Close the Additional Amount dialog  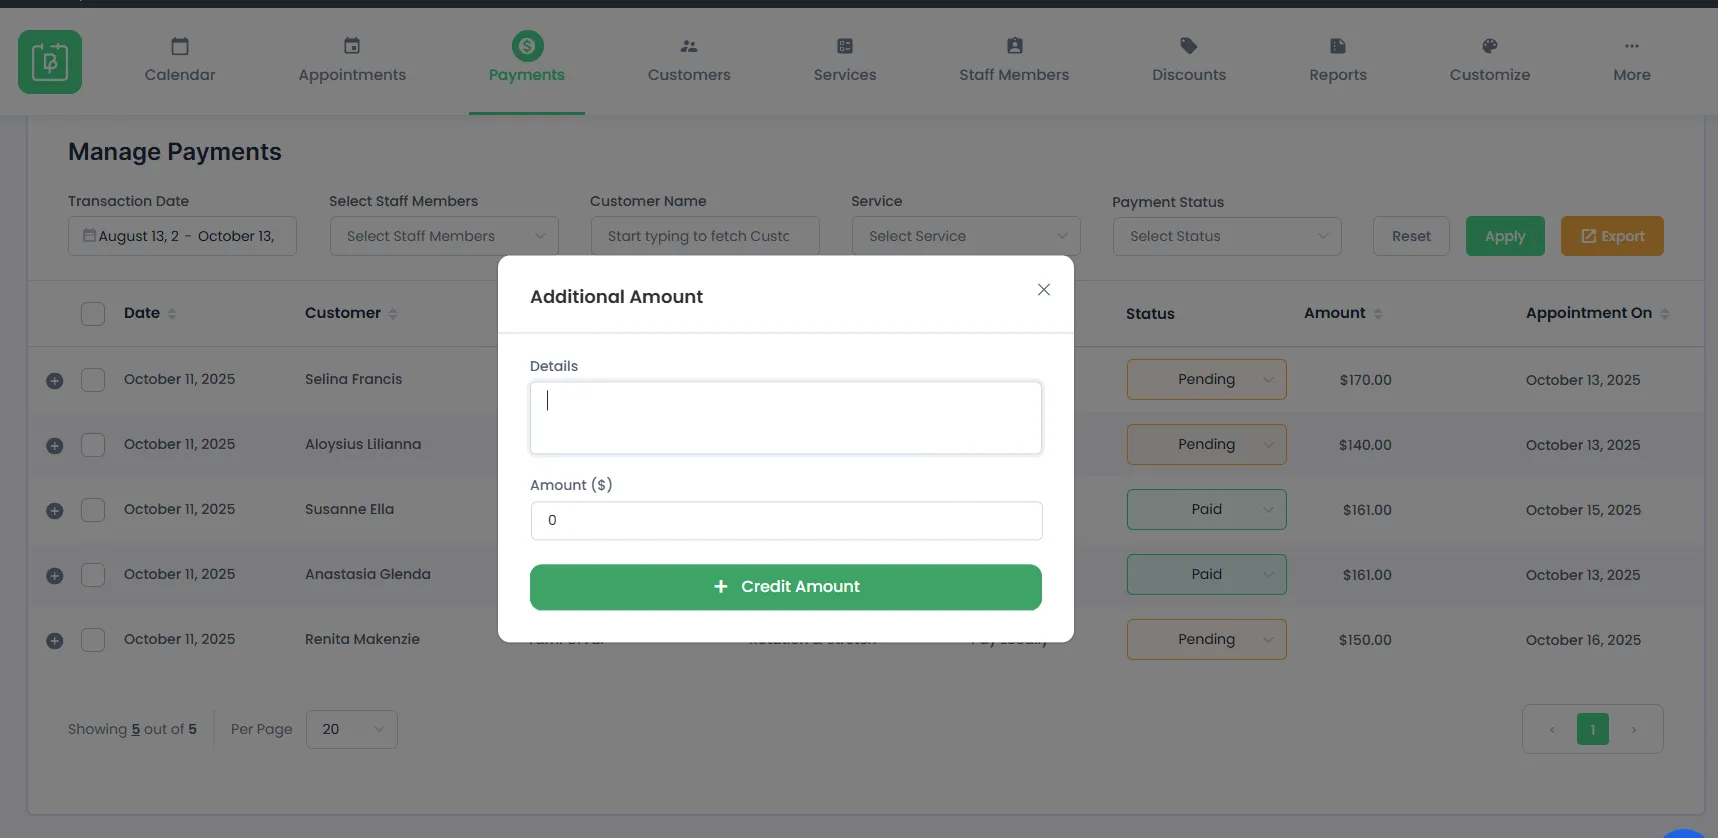coord(1043,290)
